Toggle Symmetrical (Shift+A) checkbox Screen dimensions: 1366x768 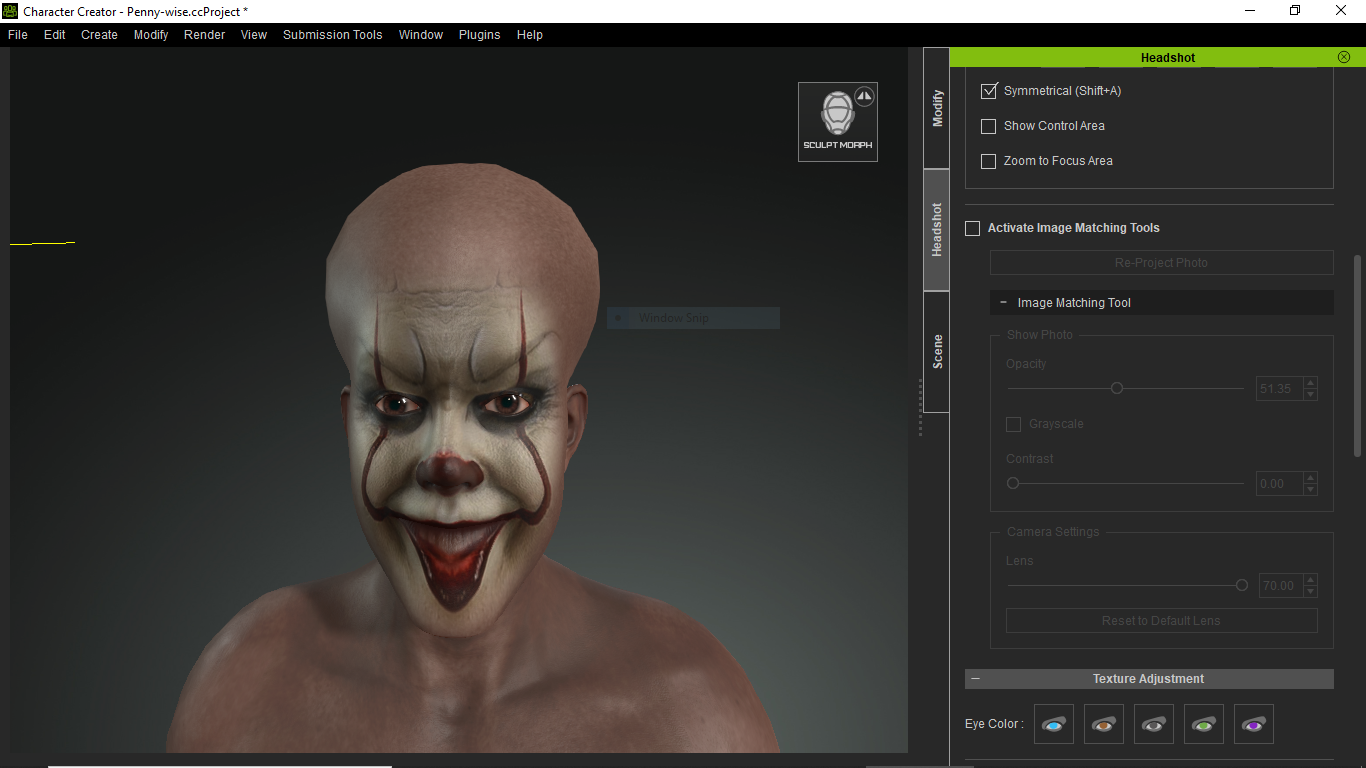(x=989, y=91)
